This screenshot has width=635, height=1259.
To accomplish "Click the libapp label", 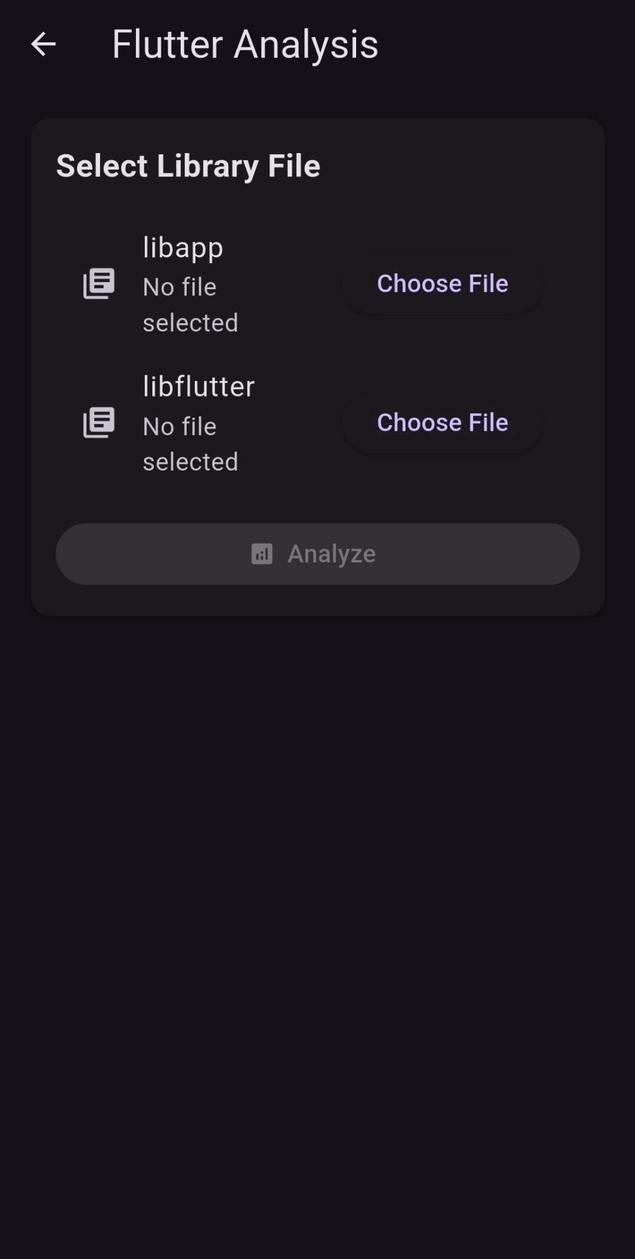I will coord(182,247).
